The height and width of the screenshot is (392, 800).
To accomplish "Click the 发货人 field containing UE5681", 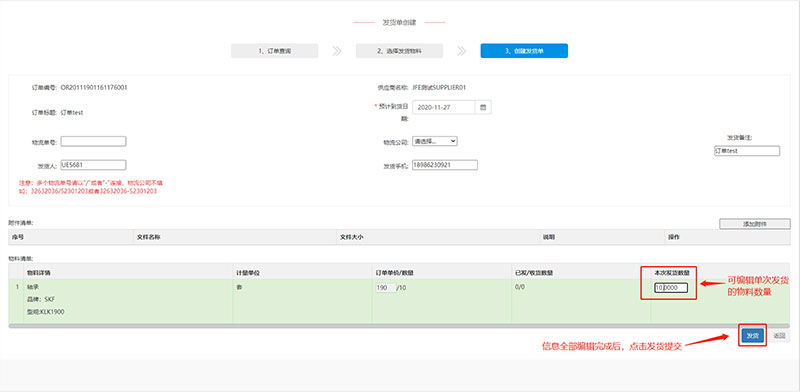I will tap(93, 165).
